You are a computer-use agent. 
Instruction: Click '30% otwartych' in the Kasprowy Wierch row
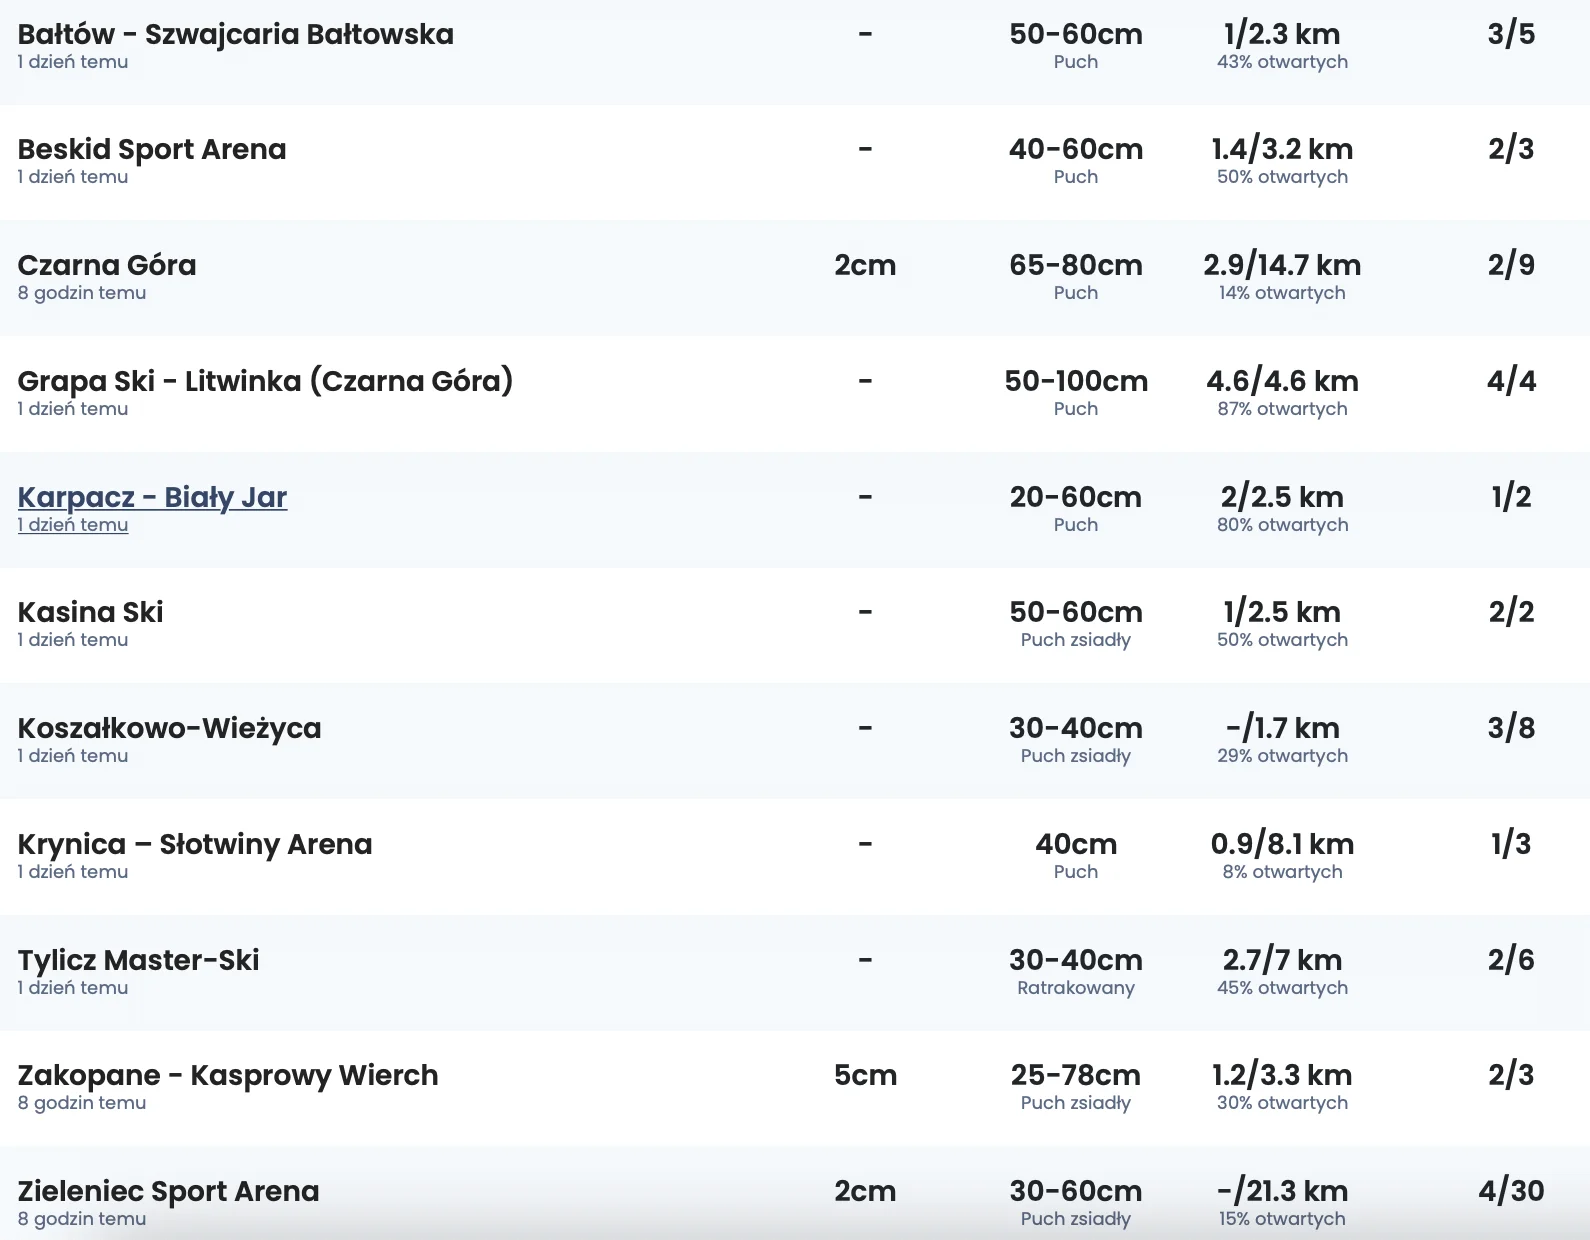[x=1282, y=1103]
